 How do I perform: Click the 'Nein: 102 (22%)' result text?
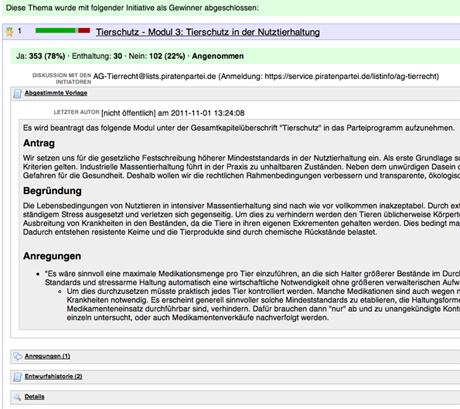[x=157, y=56]
